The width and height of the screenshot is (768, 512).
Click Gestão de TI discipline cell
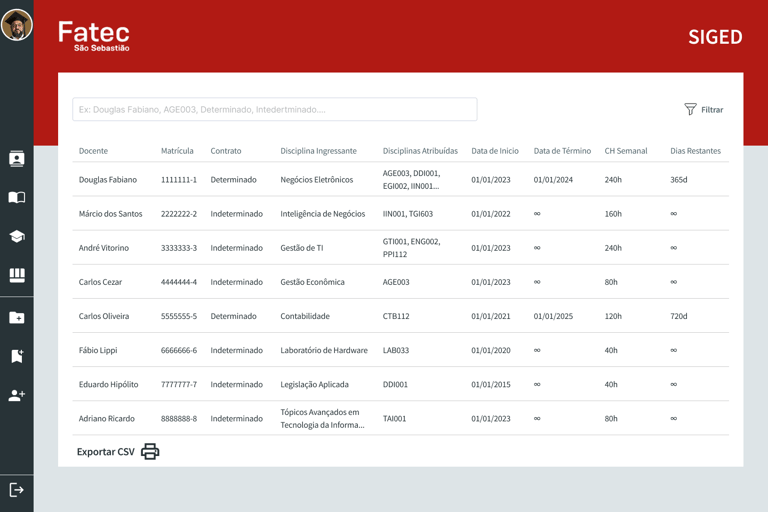tap(302, 248)
